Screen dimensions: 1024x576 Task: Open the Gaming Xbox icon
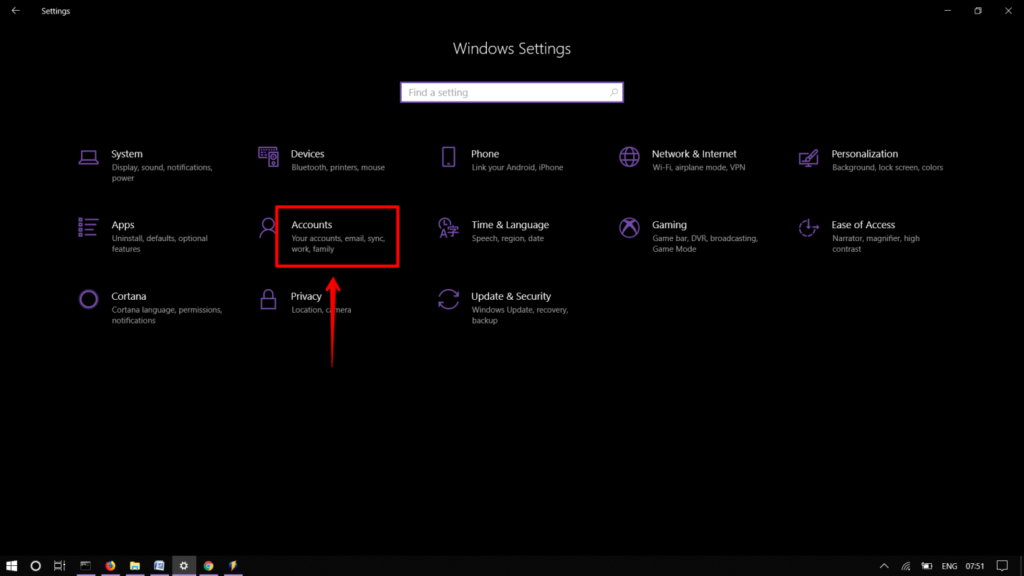coord(629,227)
